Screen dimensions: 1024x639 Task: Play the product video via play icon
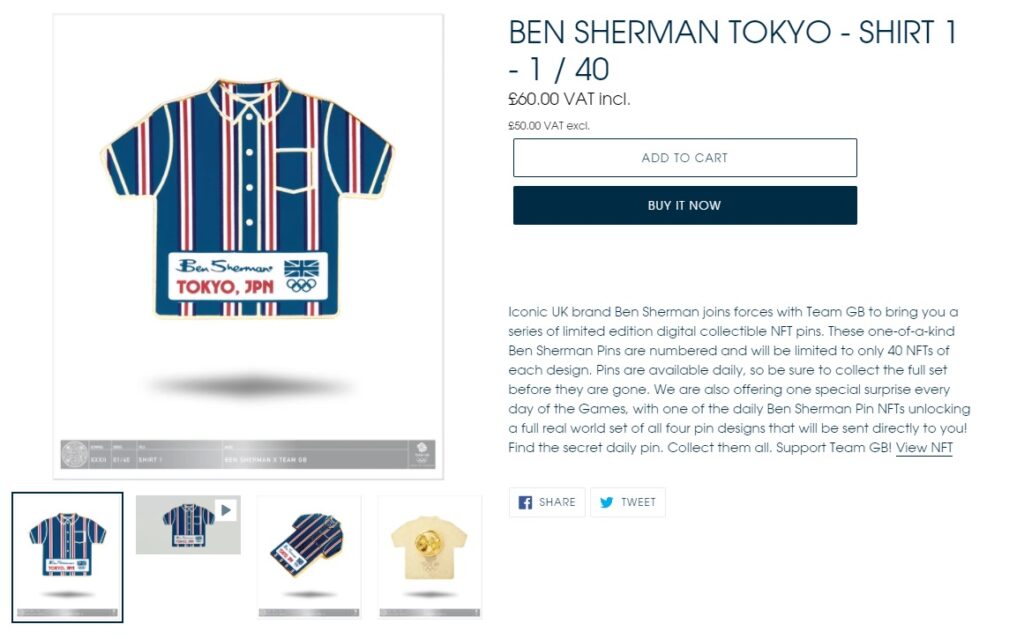click(x=226, y=510)
